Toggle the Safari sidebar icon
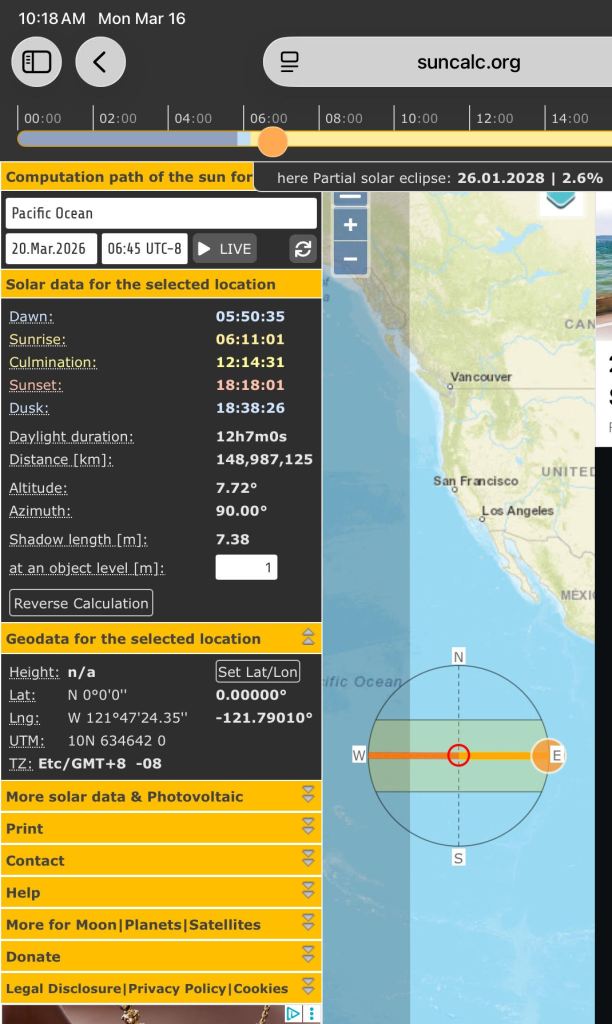The image size is (612, 1024). pos(37,62)
